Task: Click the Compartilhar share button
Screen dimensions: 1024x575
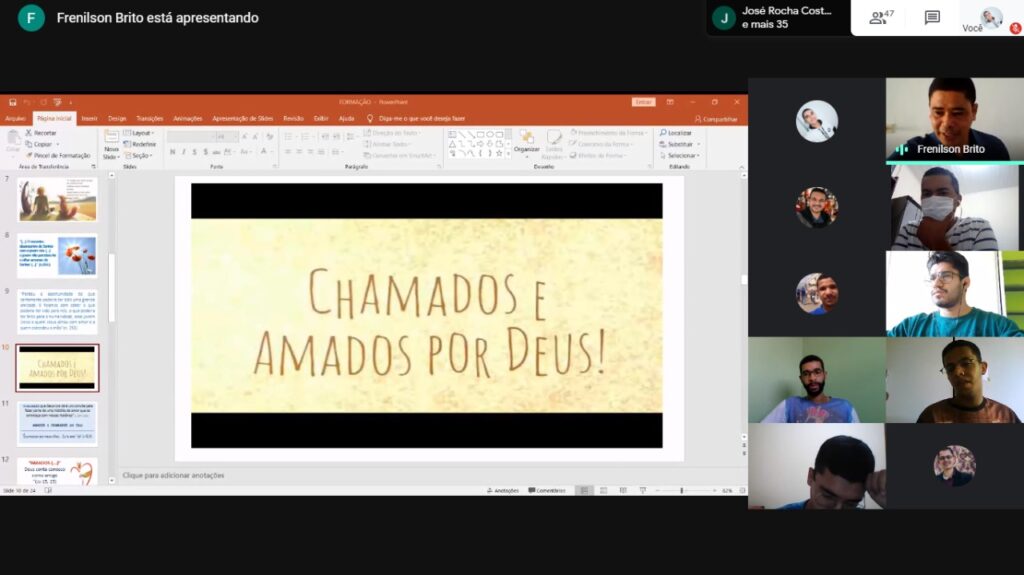Action: click(x=717, y=118)
